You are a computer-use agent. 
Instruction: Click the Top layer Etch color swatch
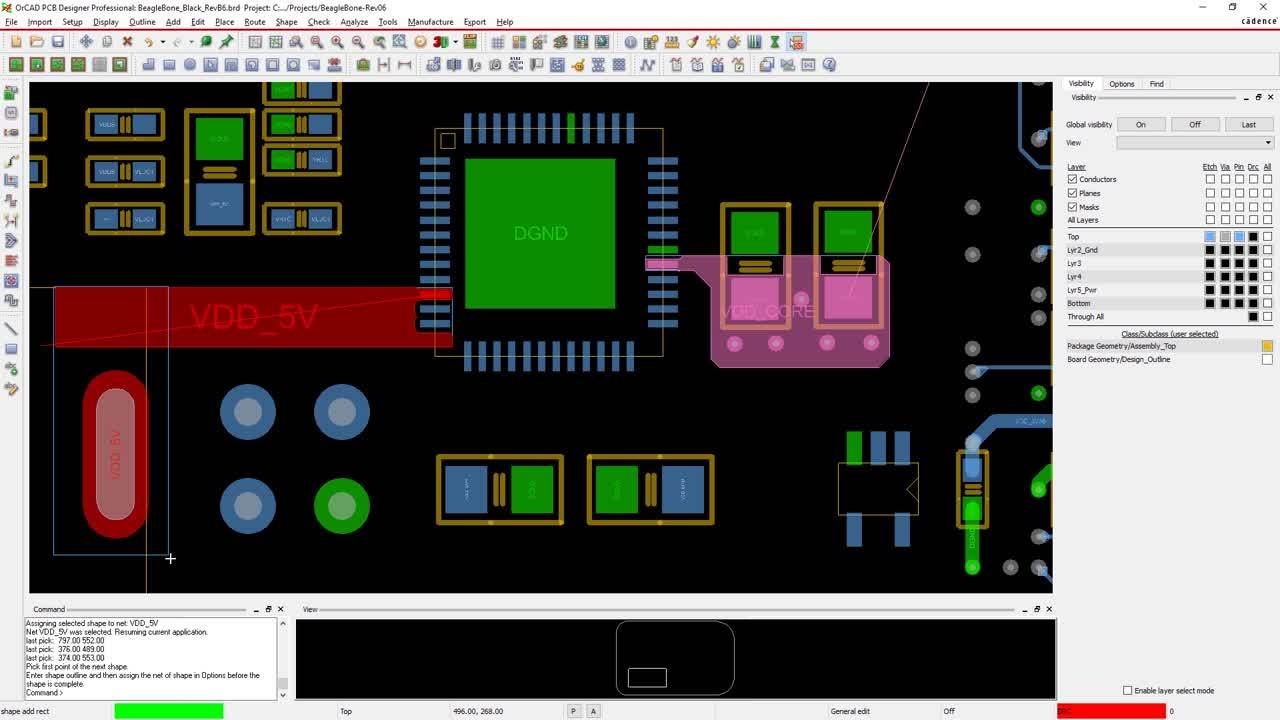(1210, 236)
